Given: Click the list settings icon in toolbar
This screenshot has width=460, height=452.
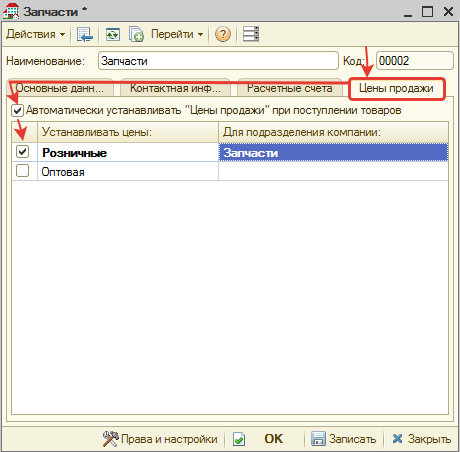Looking at the screenshot, I should coord(251,34).
